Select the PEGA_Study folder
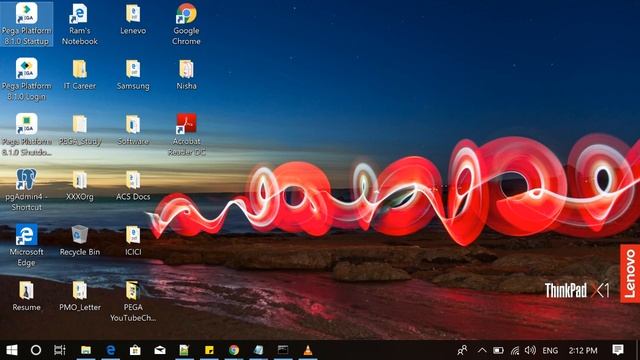The image size is (640, 360). pos(80,130)
